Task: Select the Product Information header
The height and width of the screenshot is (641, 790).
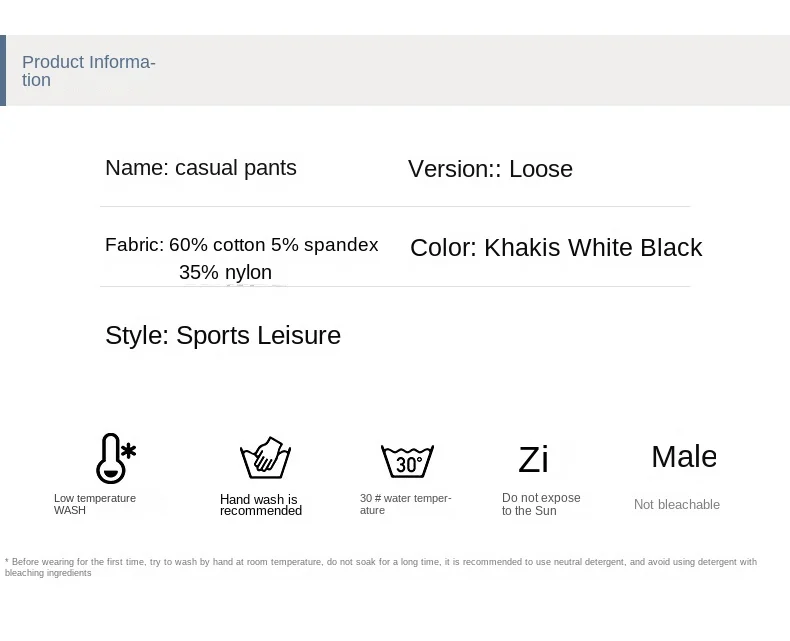Action: [88, 71]
